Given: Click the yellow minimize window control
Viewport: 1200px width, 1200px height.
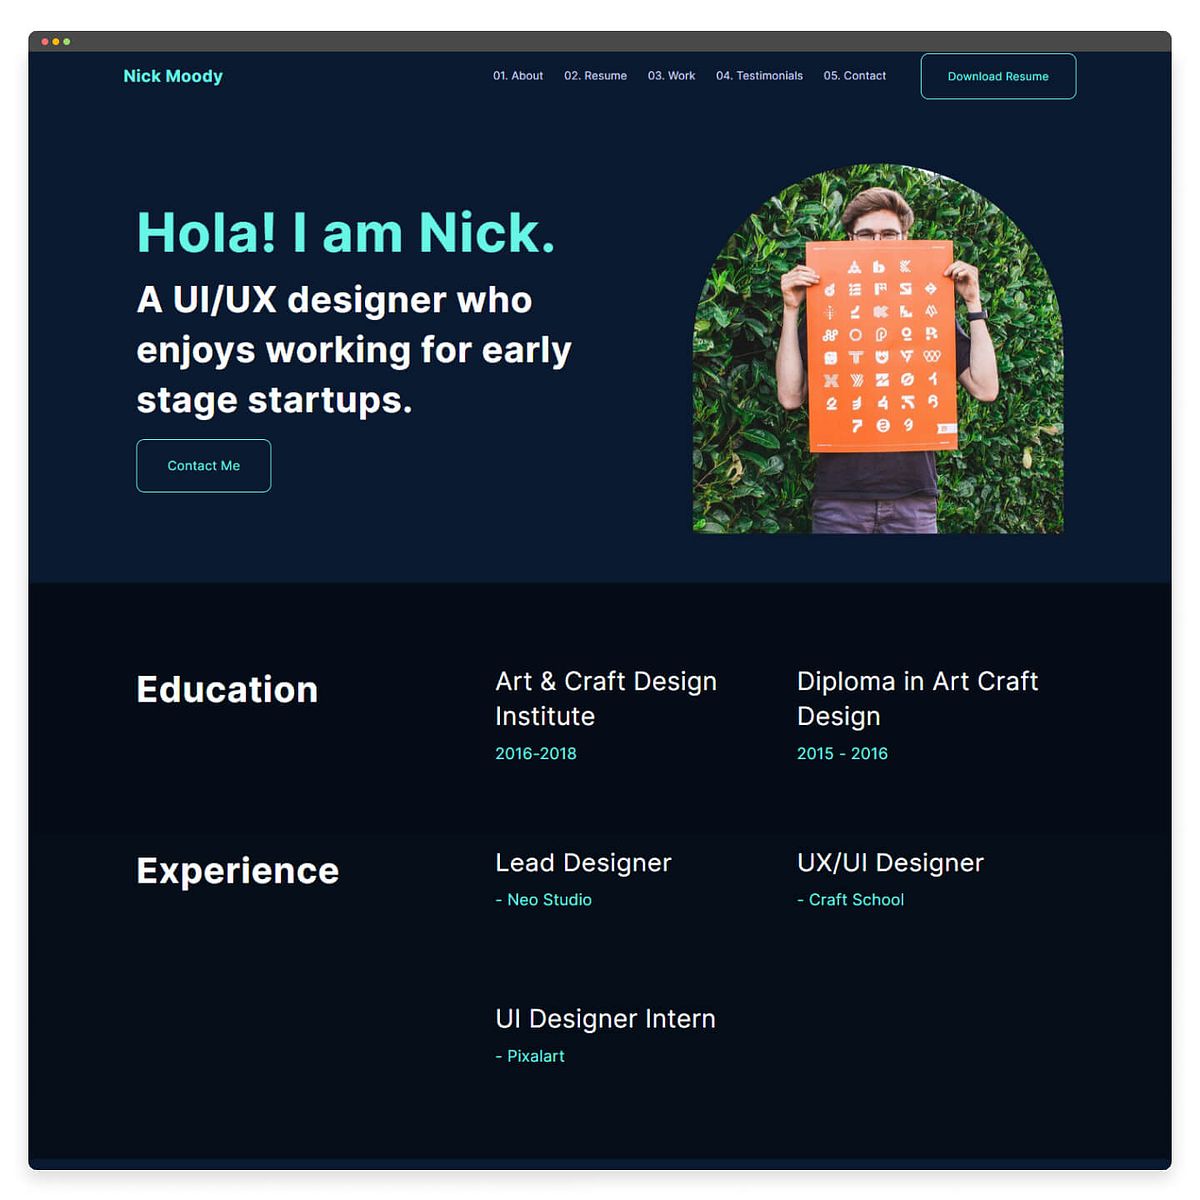Looking at the screenshot, I should tap(55, 41).
